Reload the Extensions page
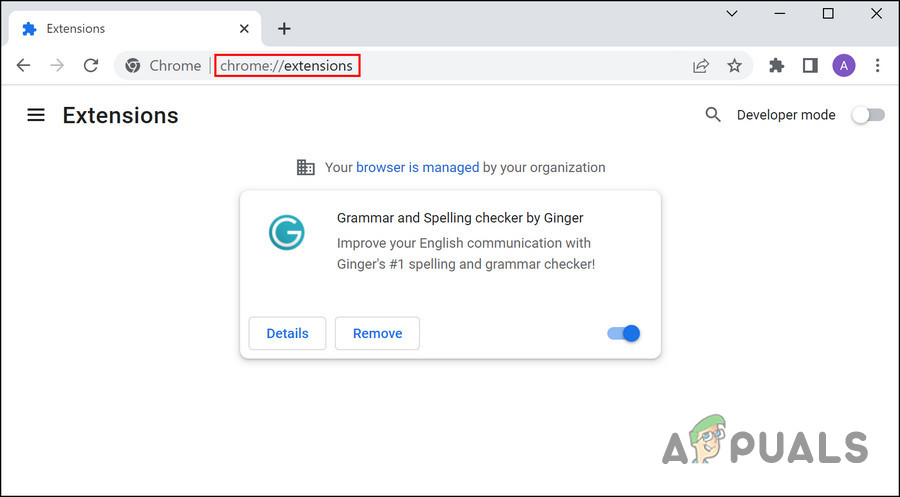900x497 pixels. [x=91, y=65]
